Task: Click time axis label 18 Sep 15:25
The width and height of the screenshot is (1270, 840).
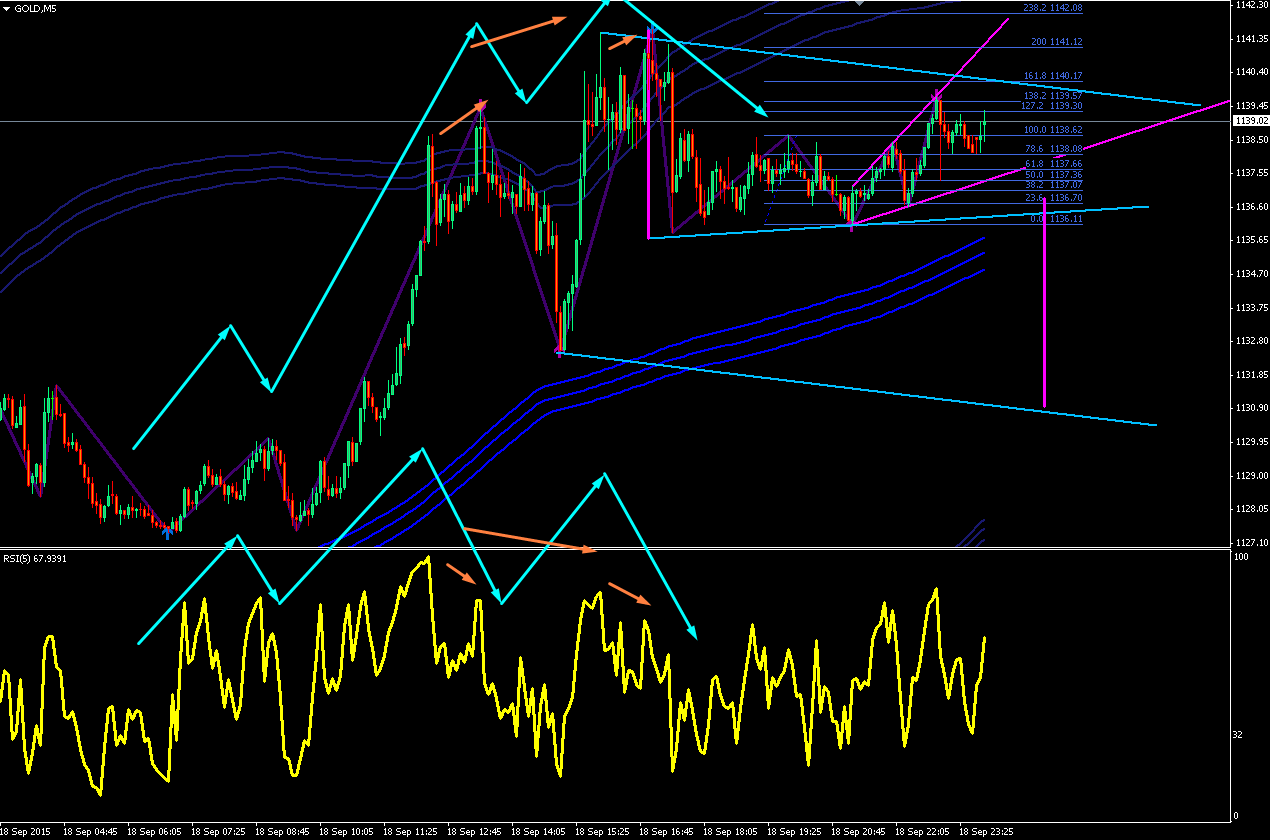Action: [603, 831]
